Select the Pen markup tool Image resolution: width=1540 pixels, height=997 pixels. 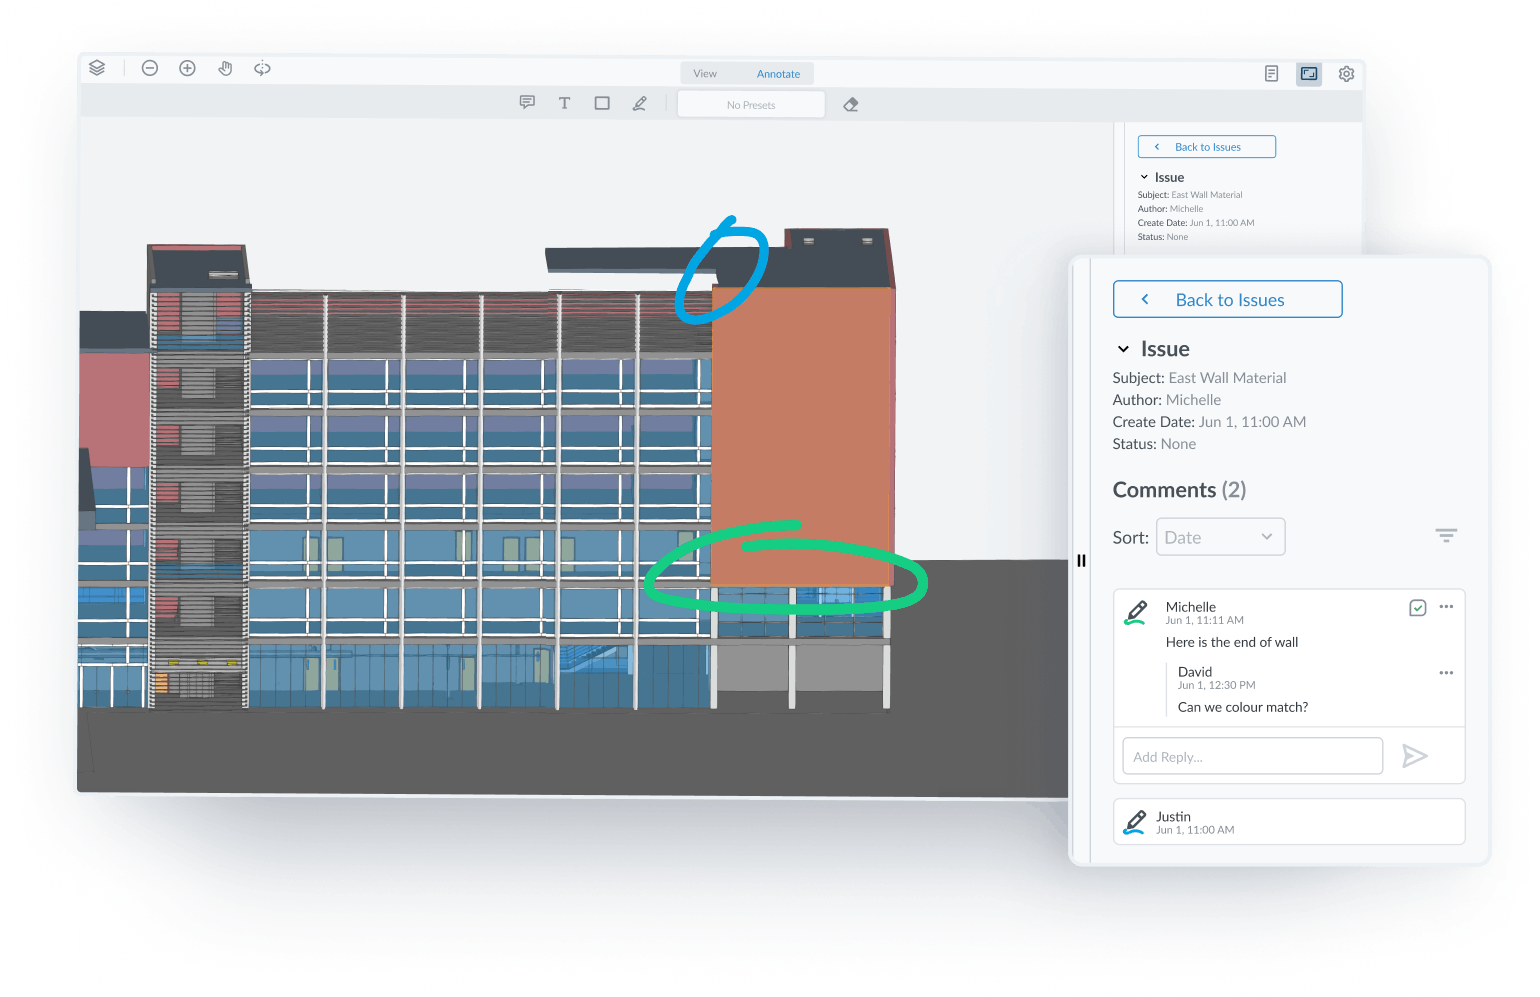pyautogui.click(x=639, y=102)
